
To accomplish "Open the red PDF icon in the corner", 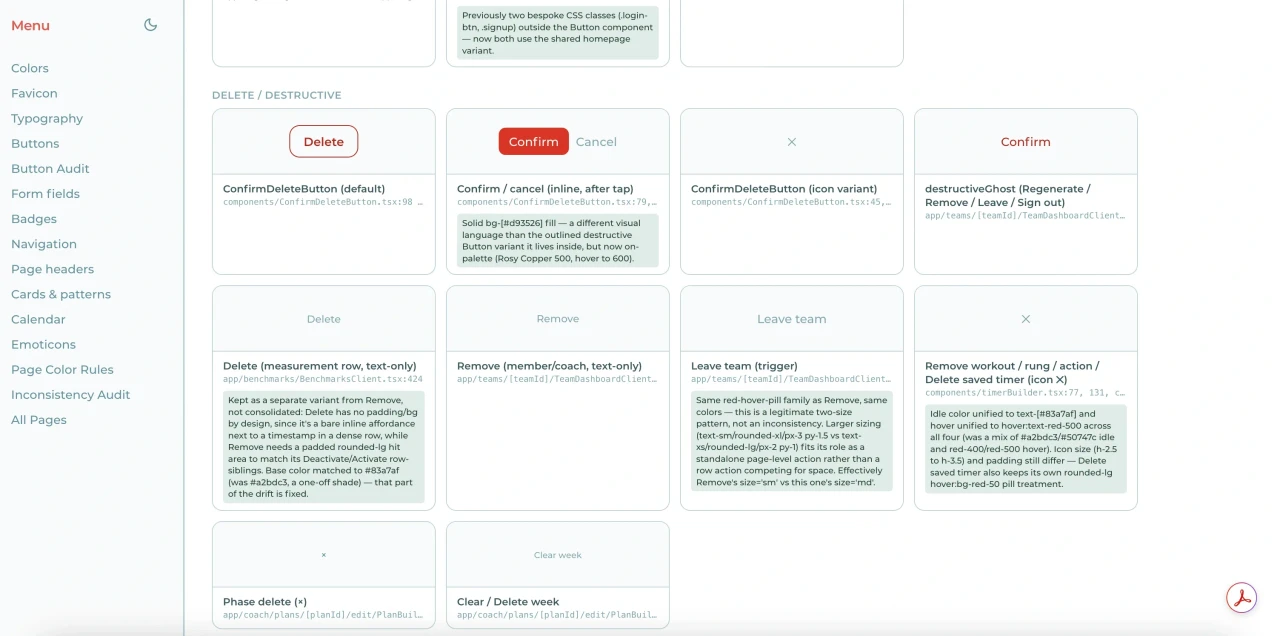I will coord(1242,598).
